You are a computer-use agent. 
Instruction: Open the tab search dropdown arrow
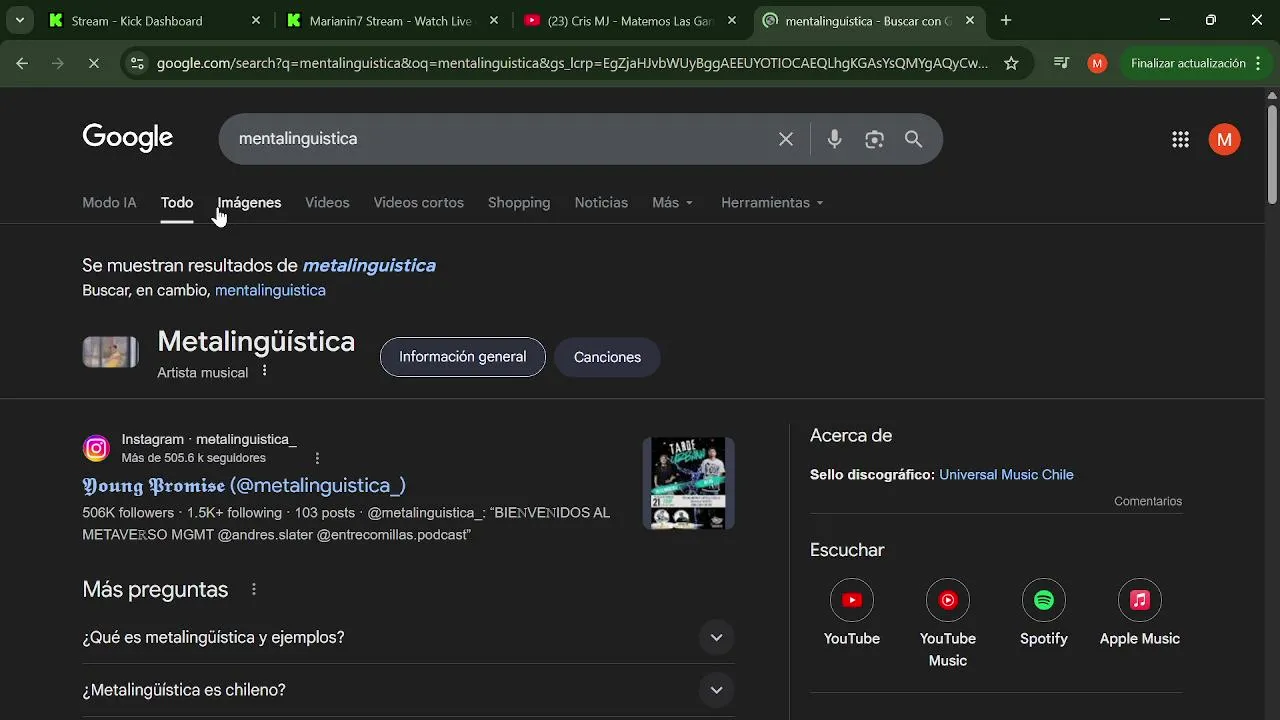click(20, 20)
